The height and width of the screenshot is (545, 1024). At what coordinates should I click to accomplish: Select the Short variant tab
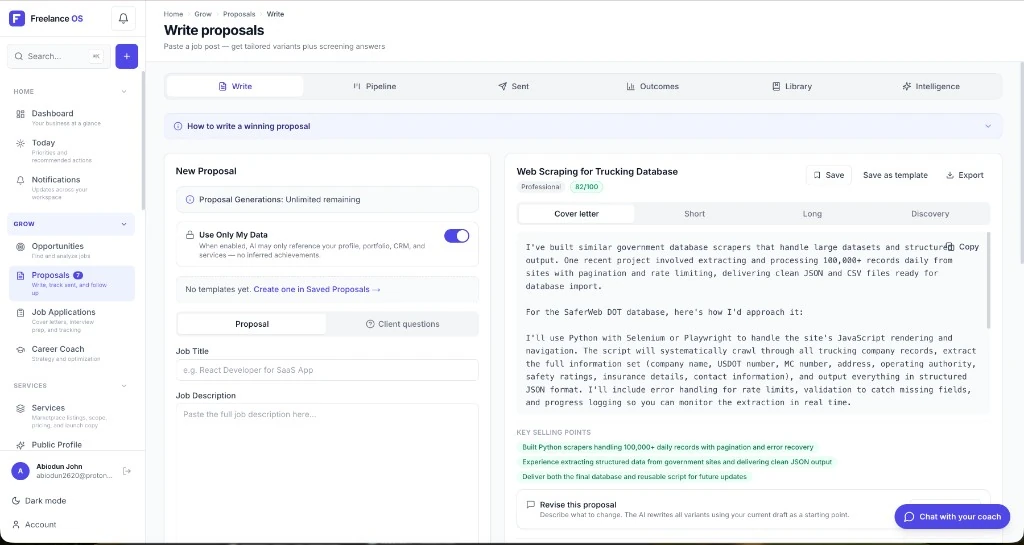click(694, 213)
